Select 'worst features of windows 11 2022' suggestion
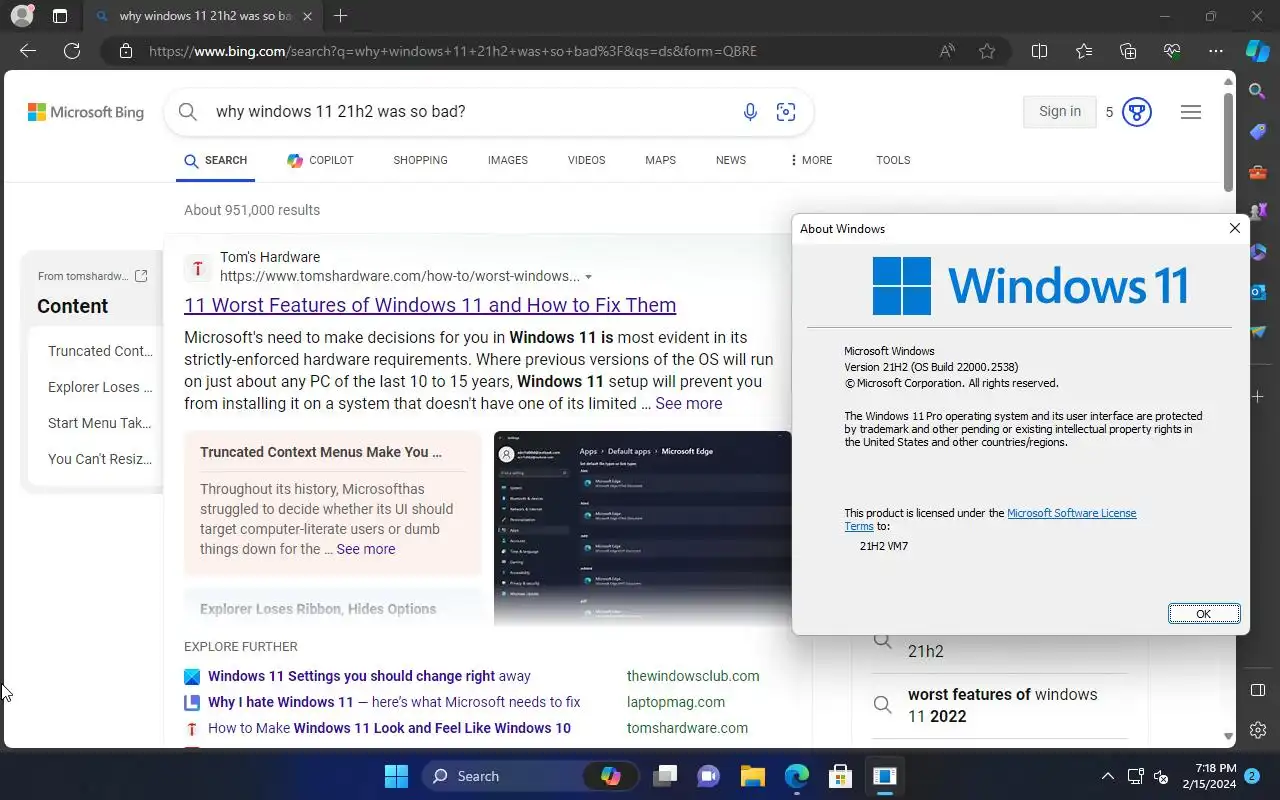 1002,705
